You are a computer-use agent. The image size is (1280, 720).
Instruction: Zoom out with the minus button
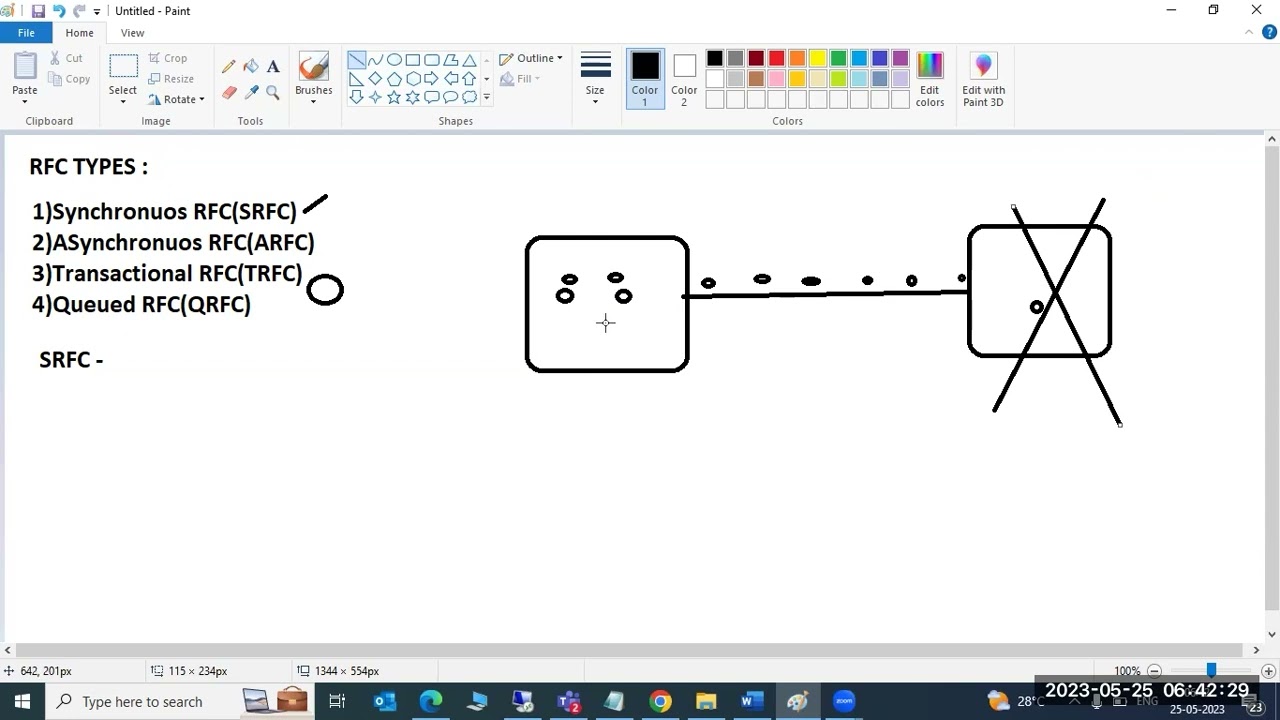click(1154, 671)
